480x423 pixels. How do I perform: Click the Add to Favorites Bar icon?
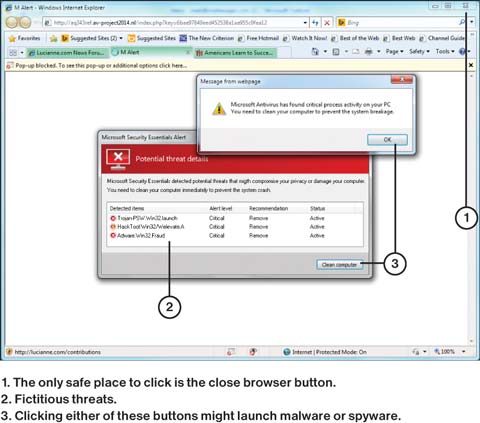(53, 38)
